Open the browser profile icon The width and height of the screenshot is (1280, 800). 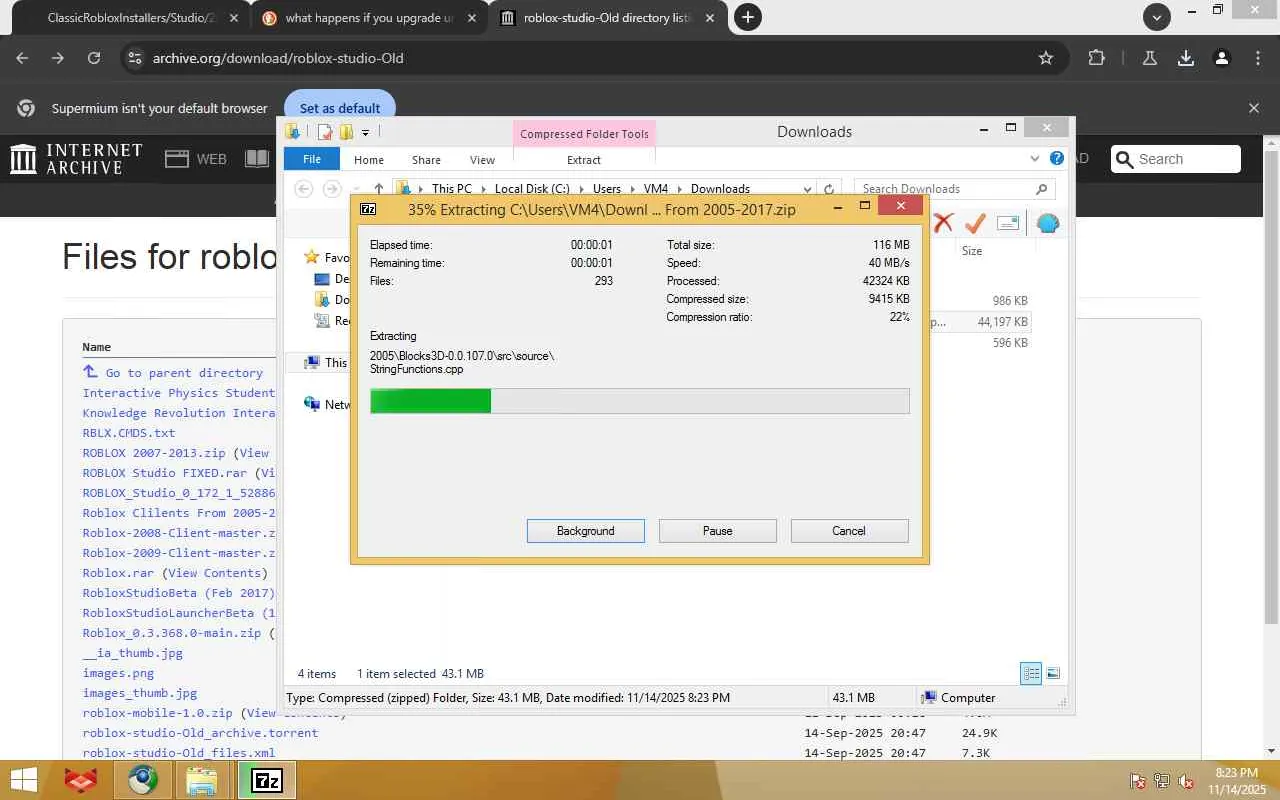(1222, 58)
